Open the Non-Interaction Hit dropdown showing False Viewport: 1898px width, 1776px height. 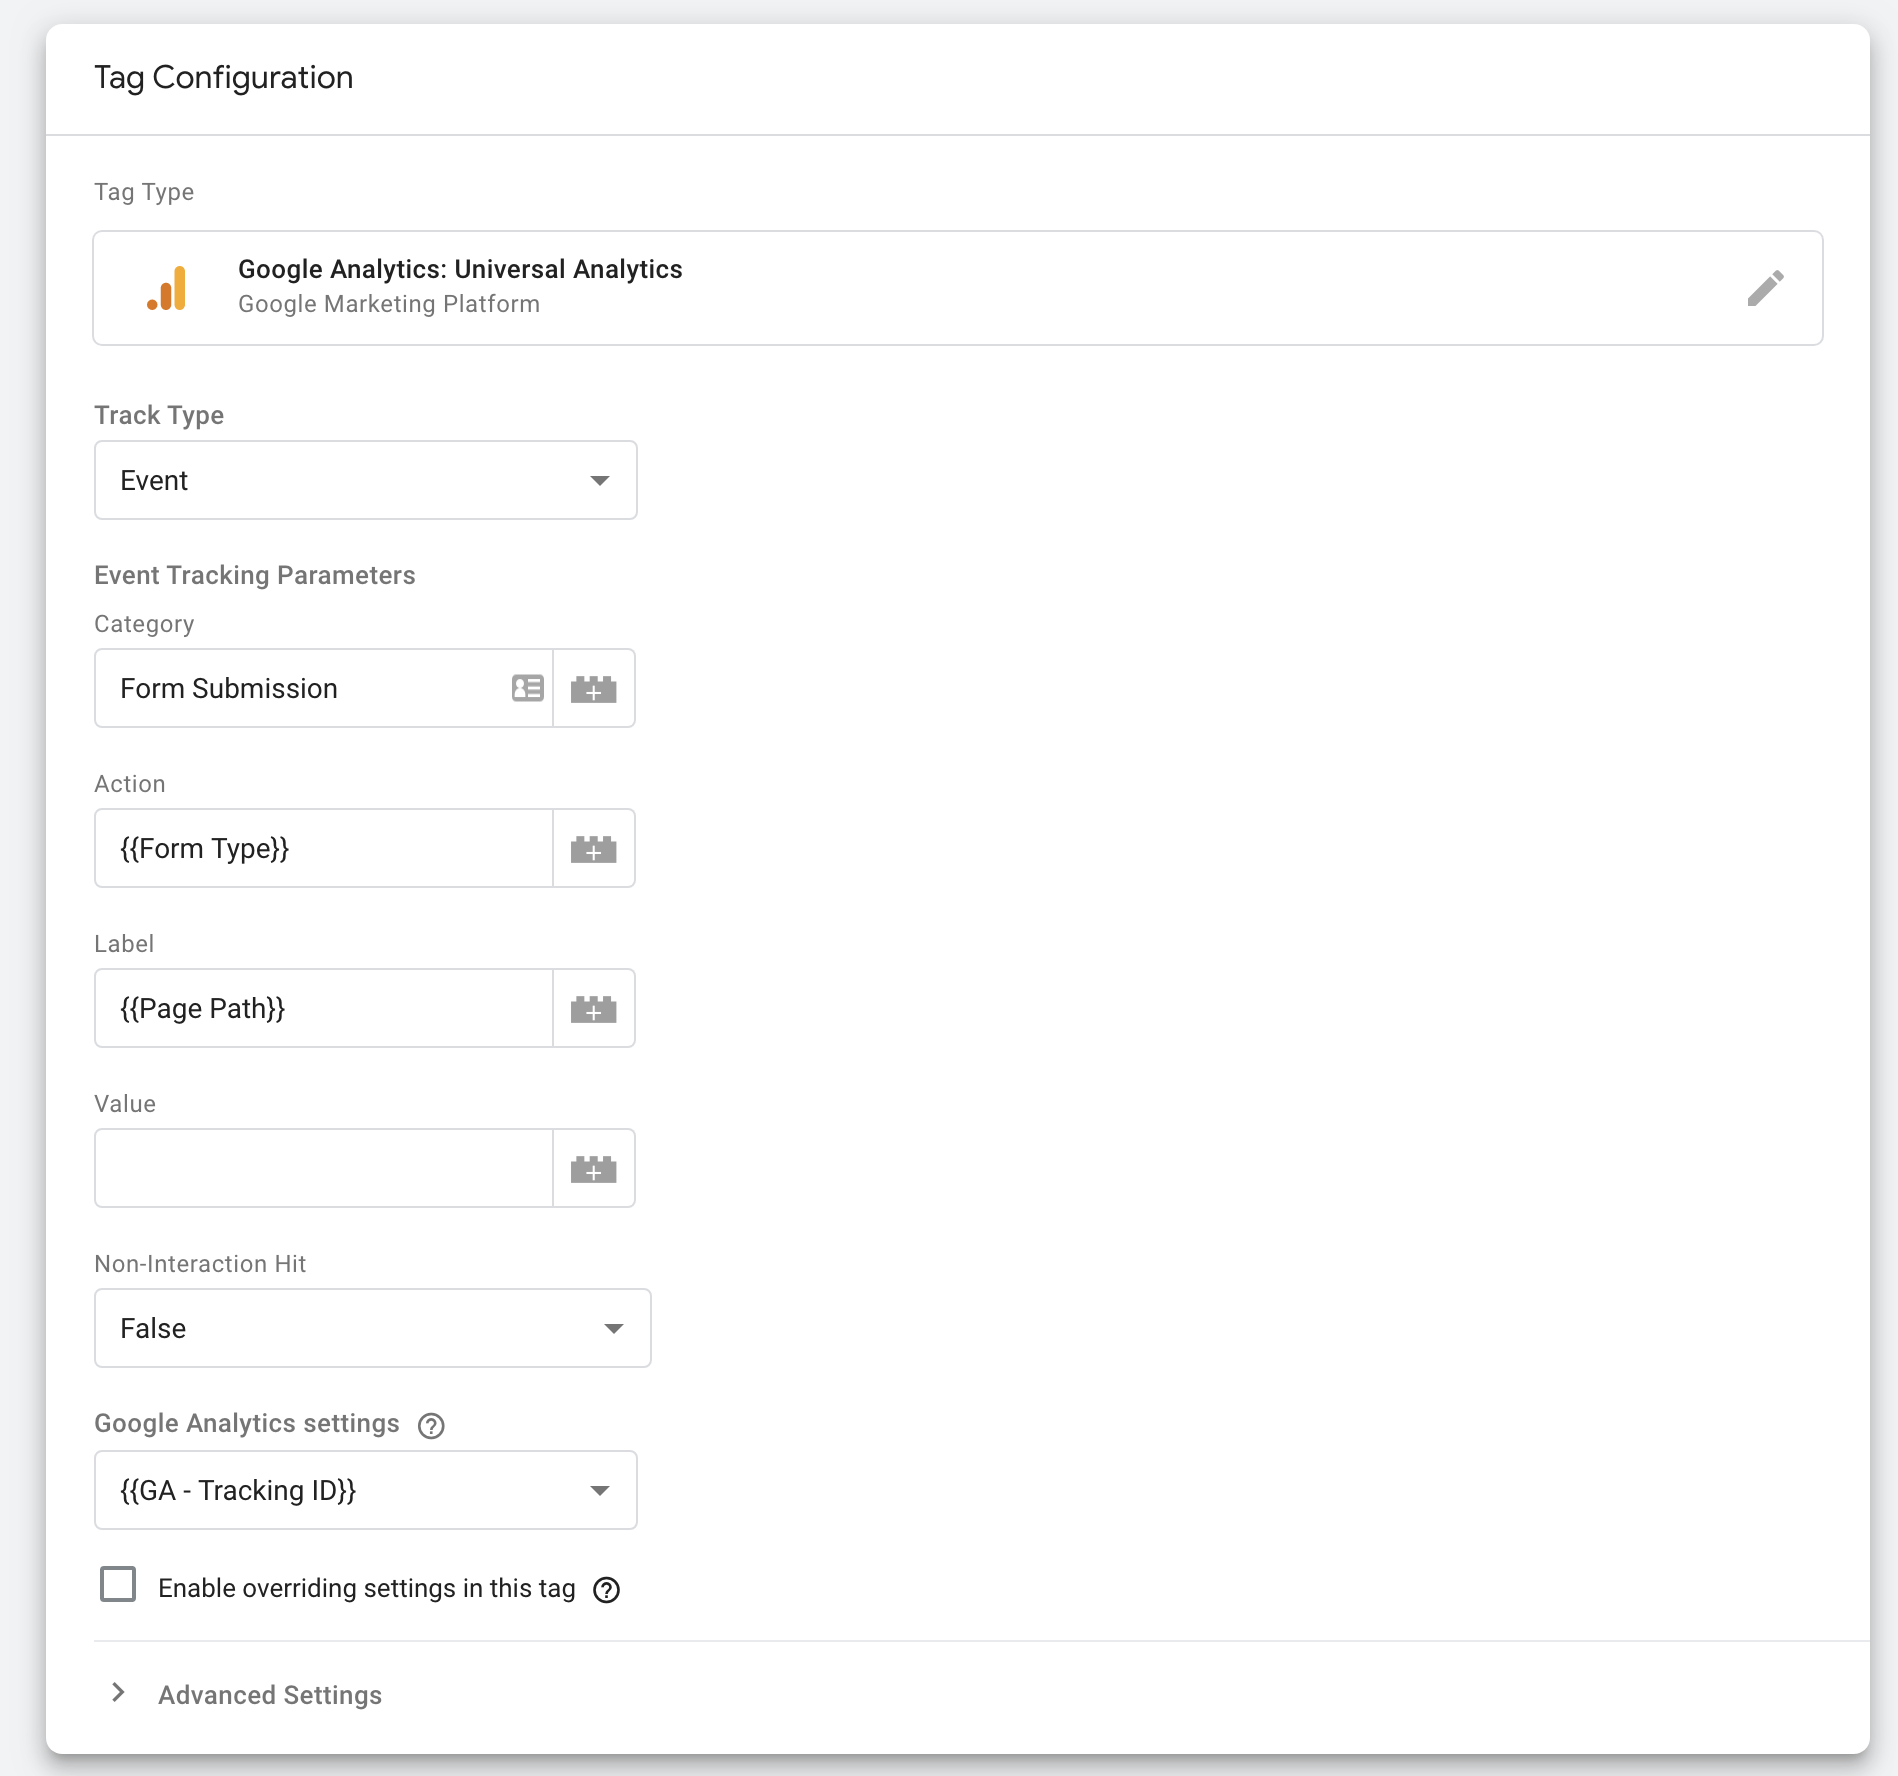click(x=373, y=1328)
